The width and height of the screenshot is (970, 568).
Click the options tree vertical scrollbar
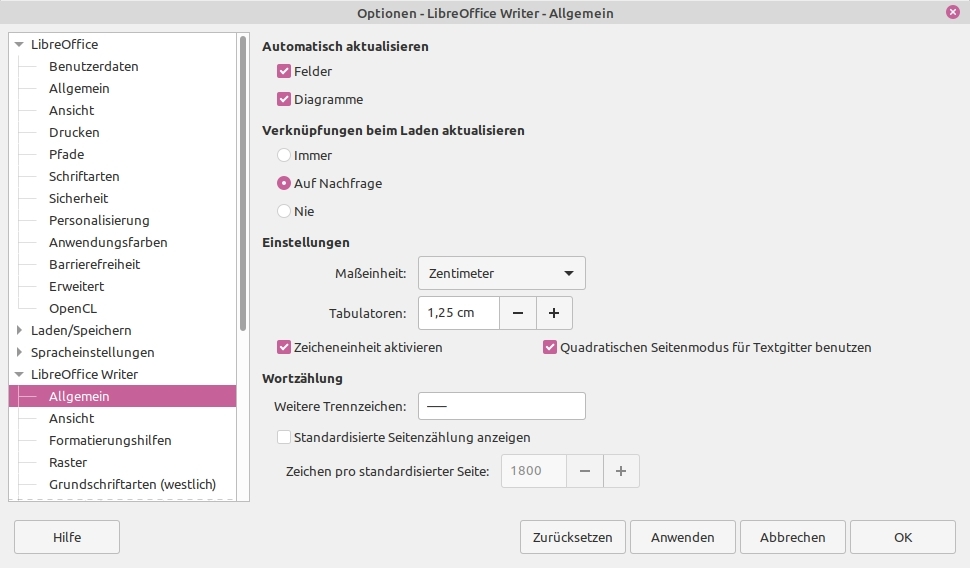(243, 184)
